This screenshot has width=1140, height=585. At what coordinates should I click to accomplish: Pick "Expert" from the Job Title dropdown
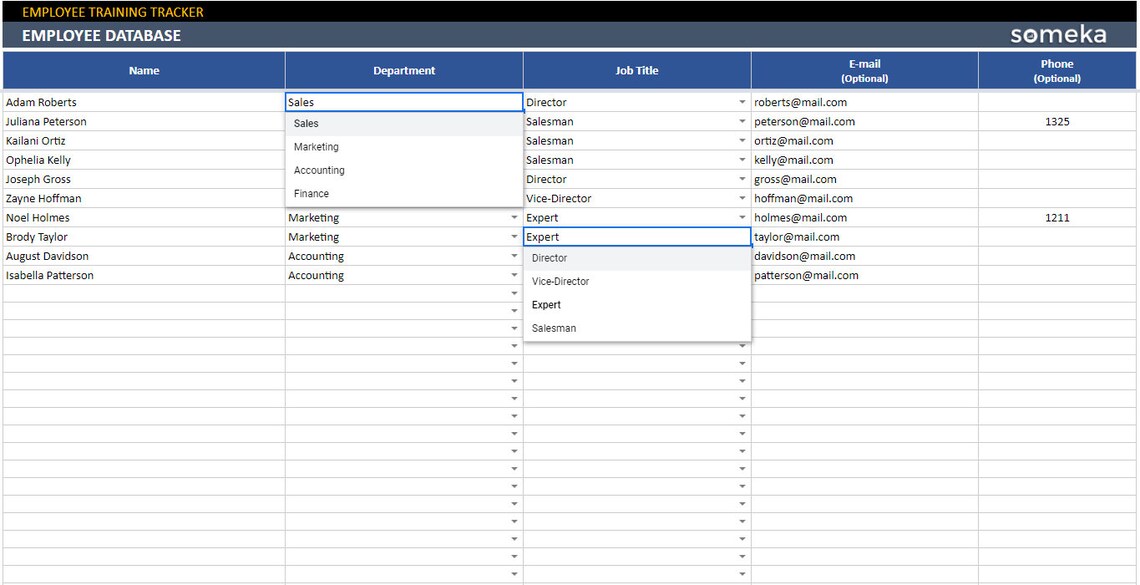click(x=545, y=304)
